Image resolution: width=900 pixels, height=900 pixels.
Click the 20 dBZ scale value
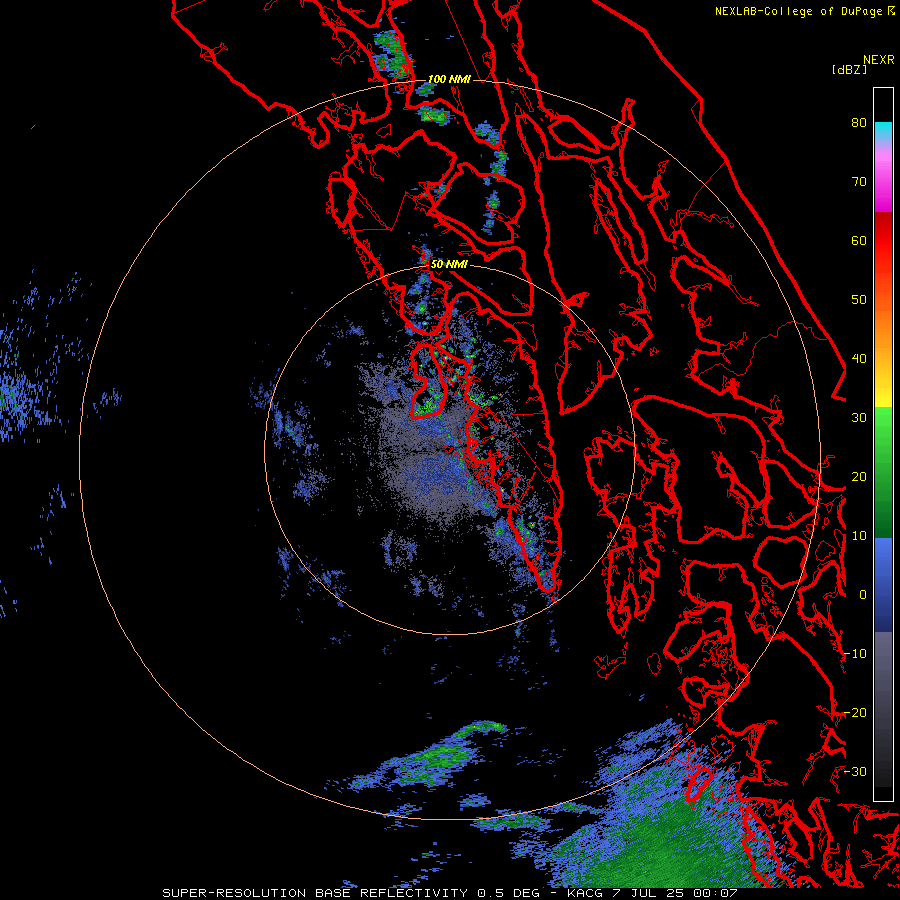[859, 477]
